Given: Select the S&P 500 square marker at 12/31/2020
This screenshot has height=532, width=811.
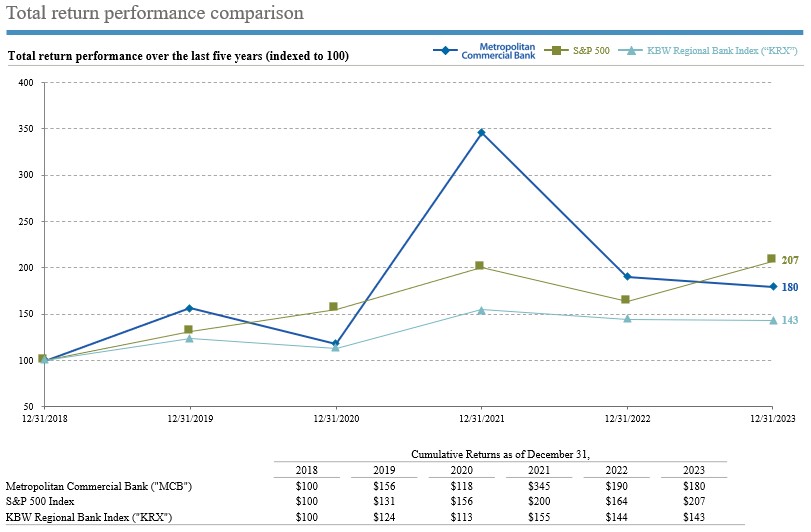Looking at the screenshot, I should pos(334,307).
